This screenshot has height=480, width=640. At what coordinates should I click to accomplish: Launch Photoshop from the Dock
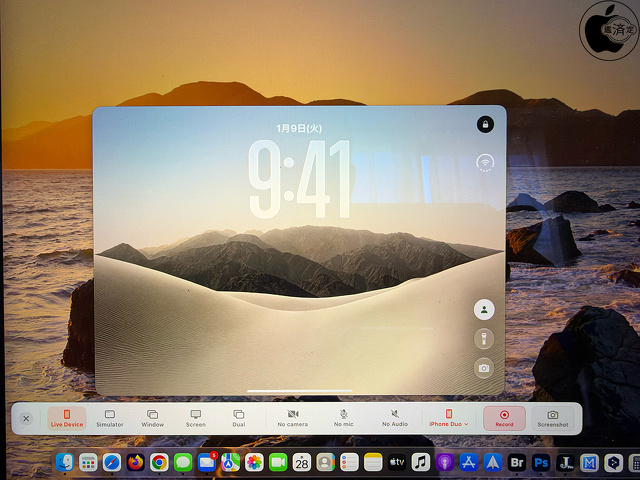541,462
